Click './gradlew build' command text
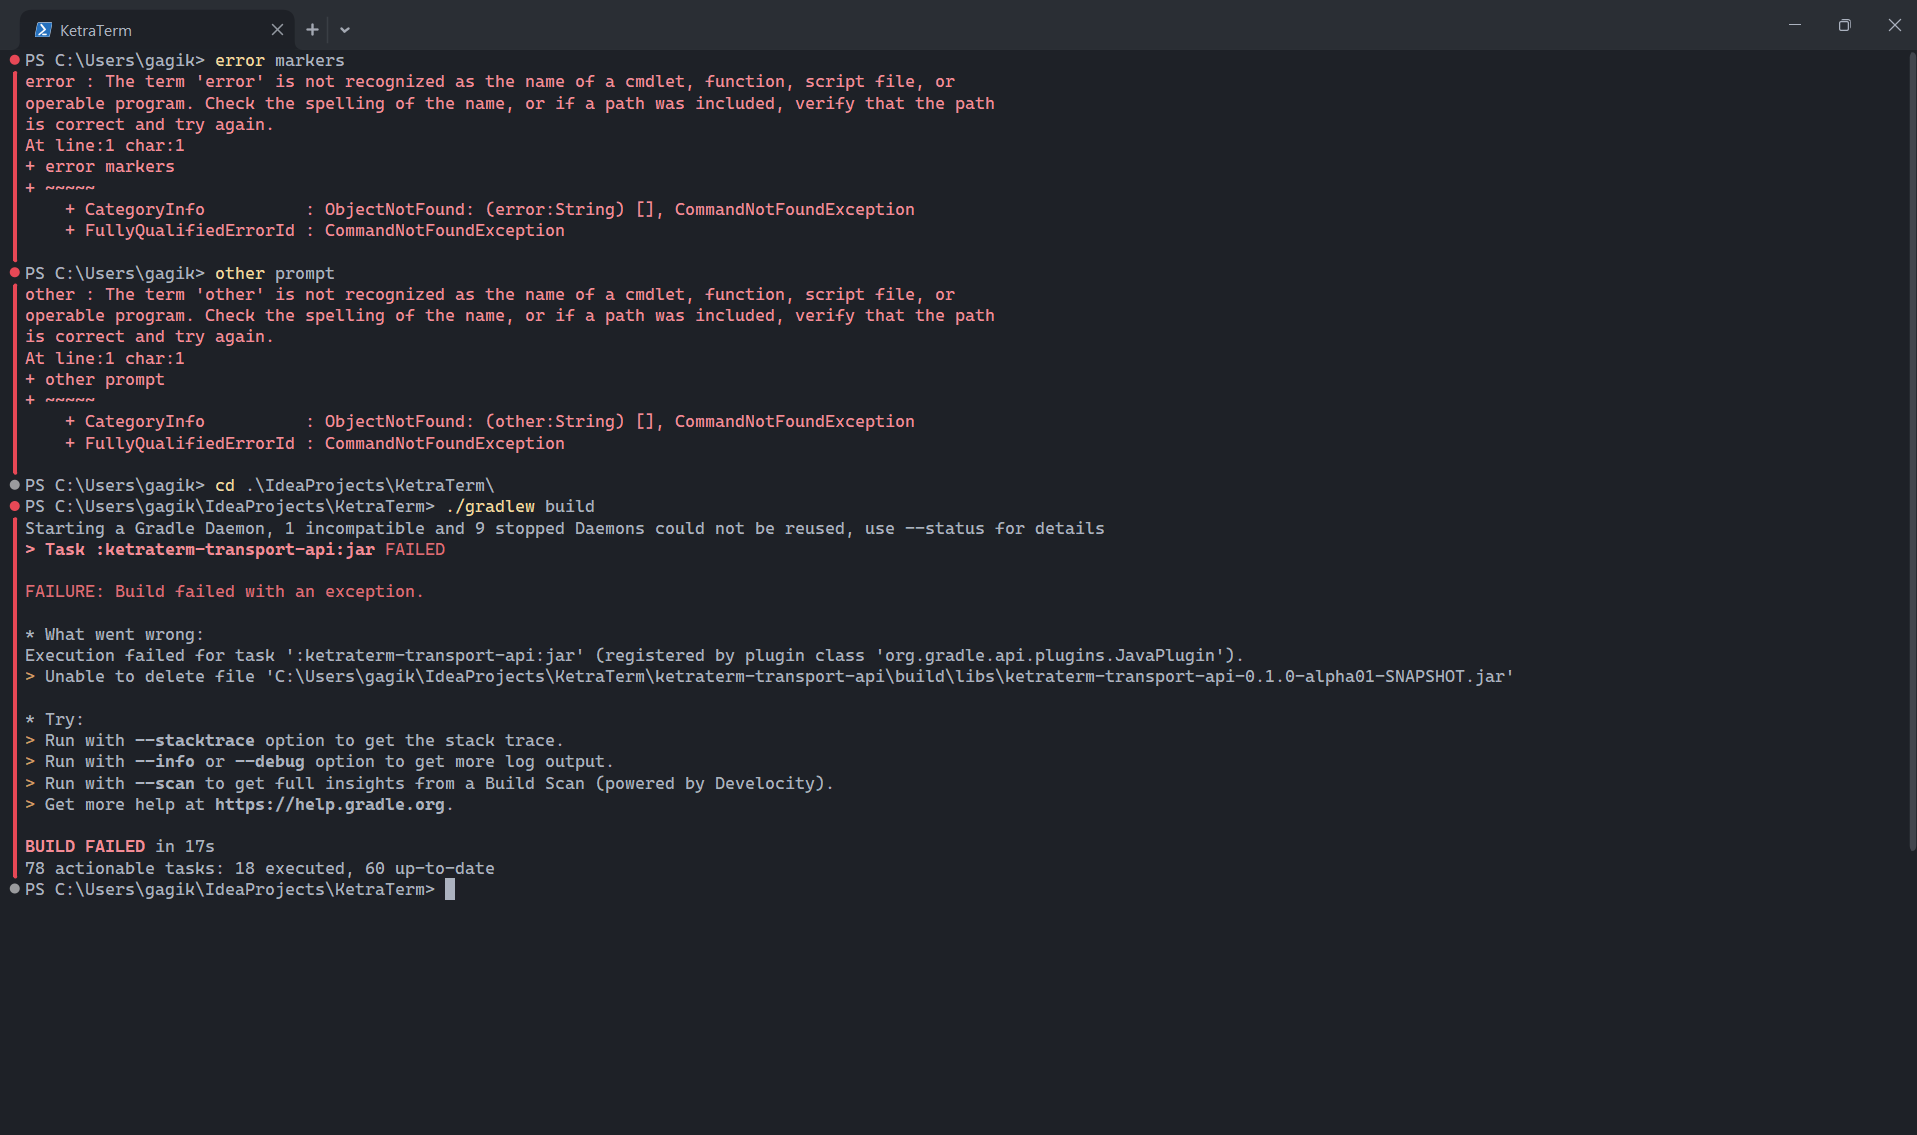The width and height of the screenshot is (1917, 1135). 519,507
